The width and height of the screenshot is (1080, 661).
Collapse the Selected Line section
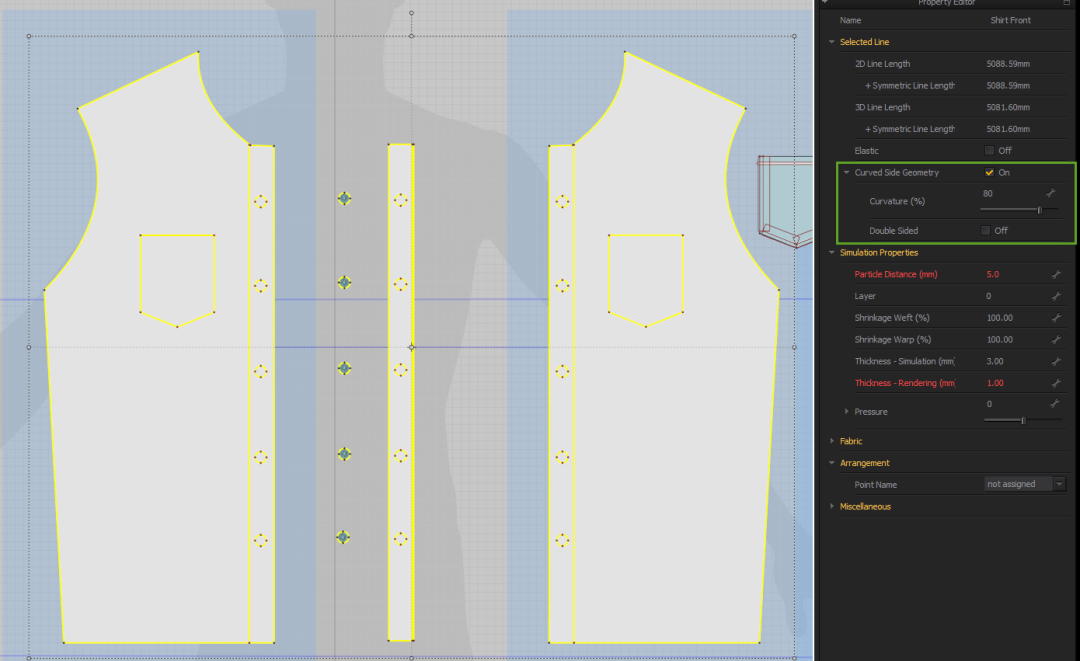[x=832, y=42]
